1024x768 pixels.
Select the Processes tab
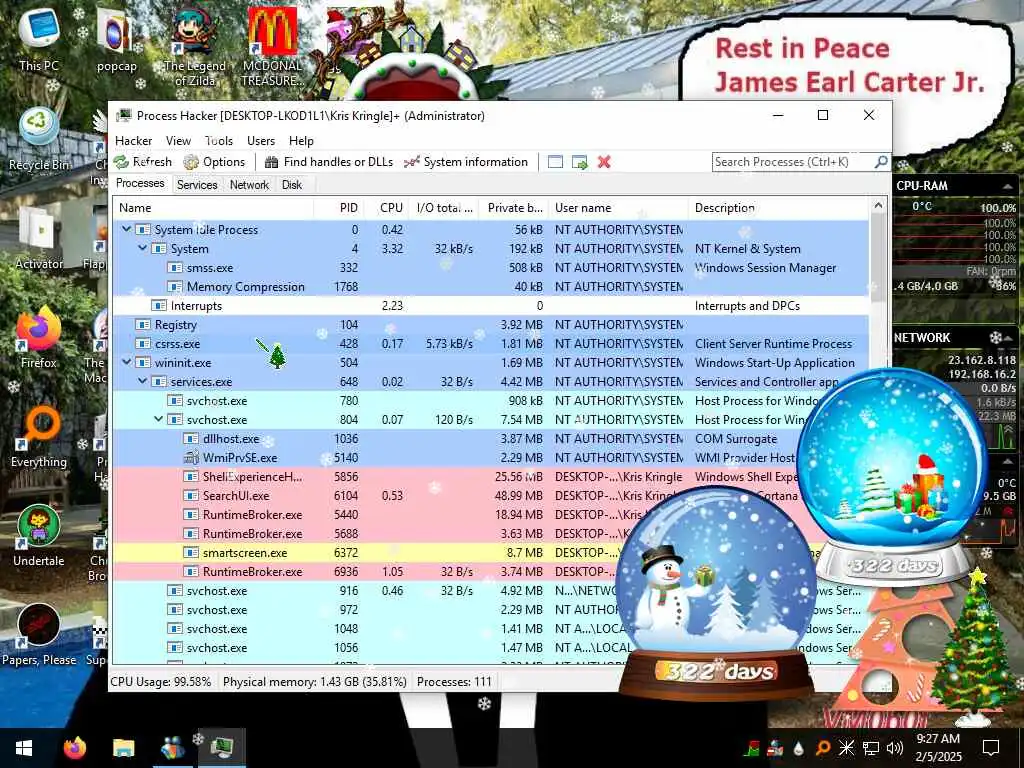pyautogui.click(x=140, y=184)
